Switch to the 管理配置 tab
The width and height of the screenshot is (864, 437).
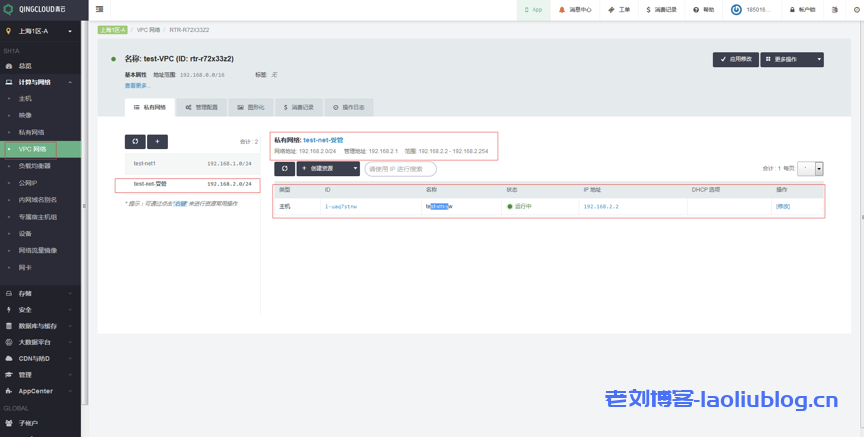(201, 106)
